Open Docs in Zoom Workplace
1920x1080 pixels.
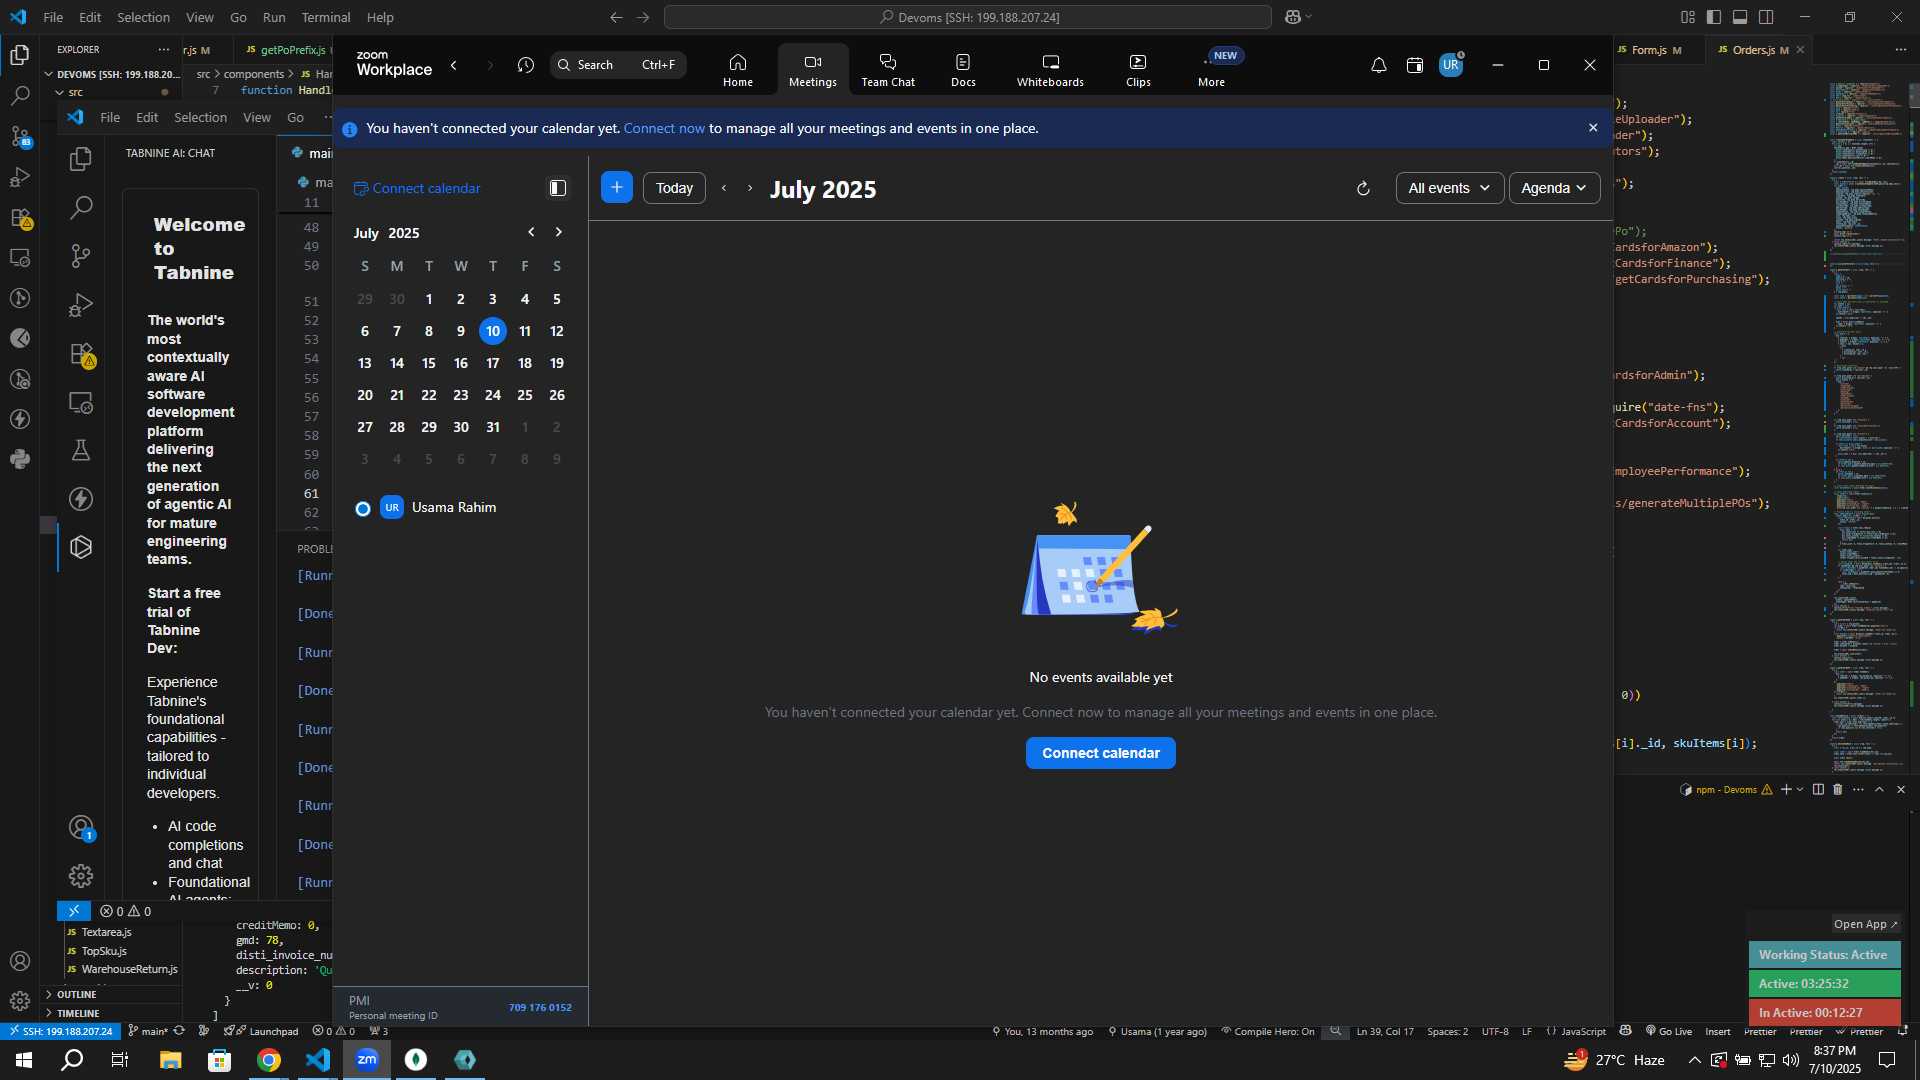[963, 70]
